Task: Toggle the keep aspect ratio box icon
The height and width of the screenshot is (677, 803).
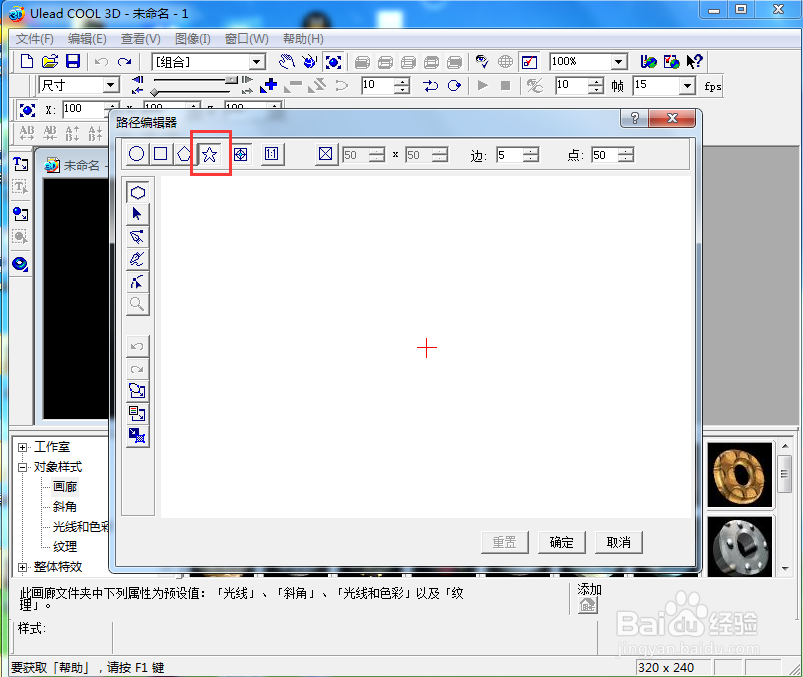Action: (325, 154)
